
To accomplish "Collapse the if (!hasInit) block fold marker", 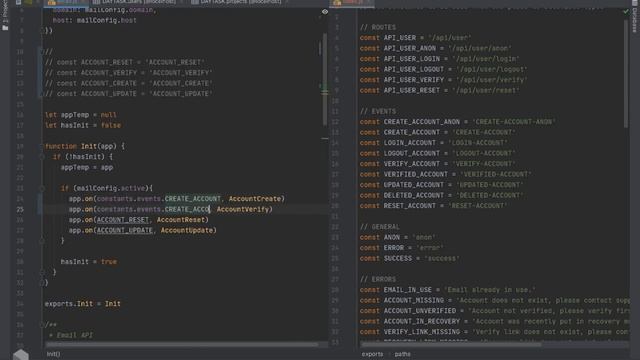I will pos(42,157).
